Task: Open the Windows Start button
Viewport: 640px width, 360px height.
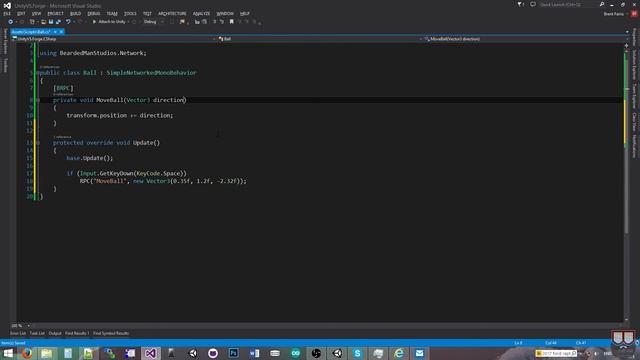Action: (8, 353)
